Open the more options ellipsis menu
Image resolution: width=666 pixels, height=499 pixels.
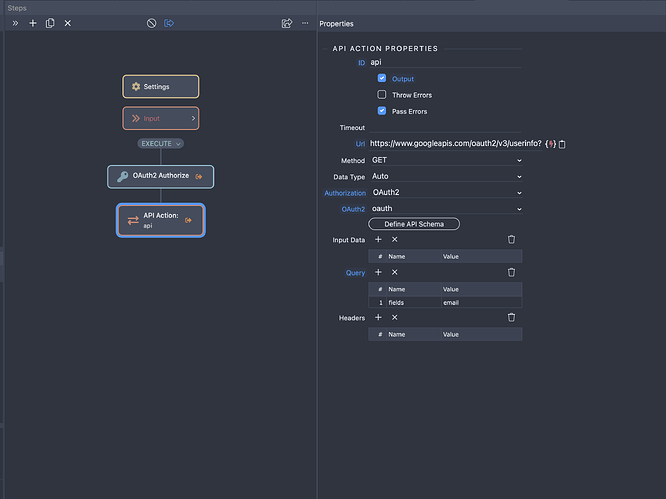pyautogui.click(x=305, y=23)
